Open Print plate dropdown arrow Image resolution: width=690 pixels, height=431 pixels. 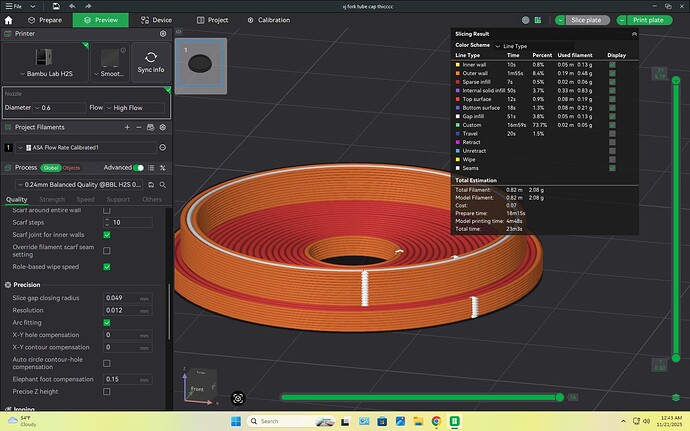621,20
